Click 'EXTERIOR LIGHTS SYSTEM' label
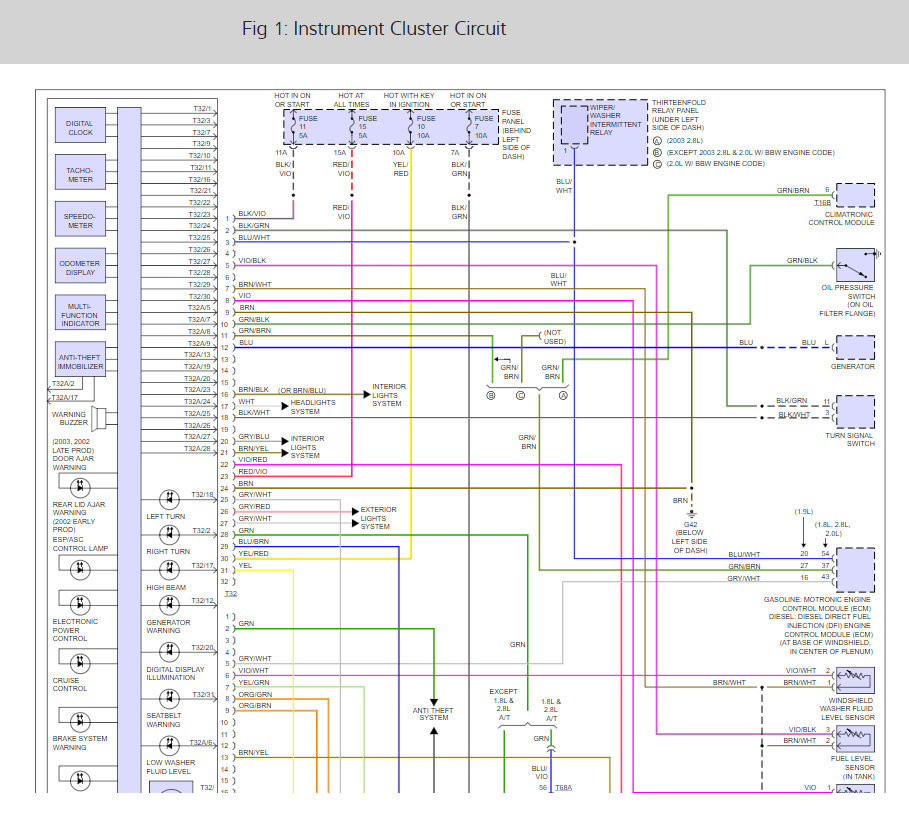 [x=379, y=518]
